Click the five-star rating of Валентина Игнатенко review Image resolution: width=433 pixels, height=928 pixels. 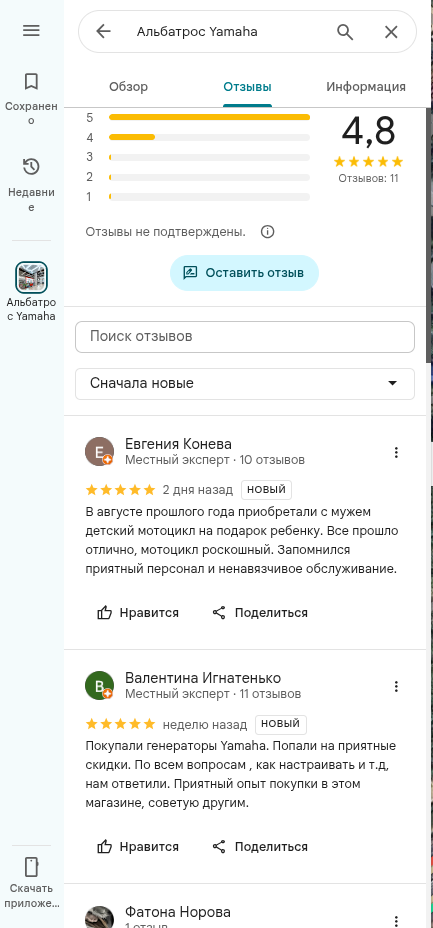coord(121,724)
